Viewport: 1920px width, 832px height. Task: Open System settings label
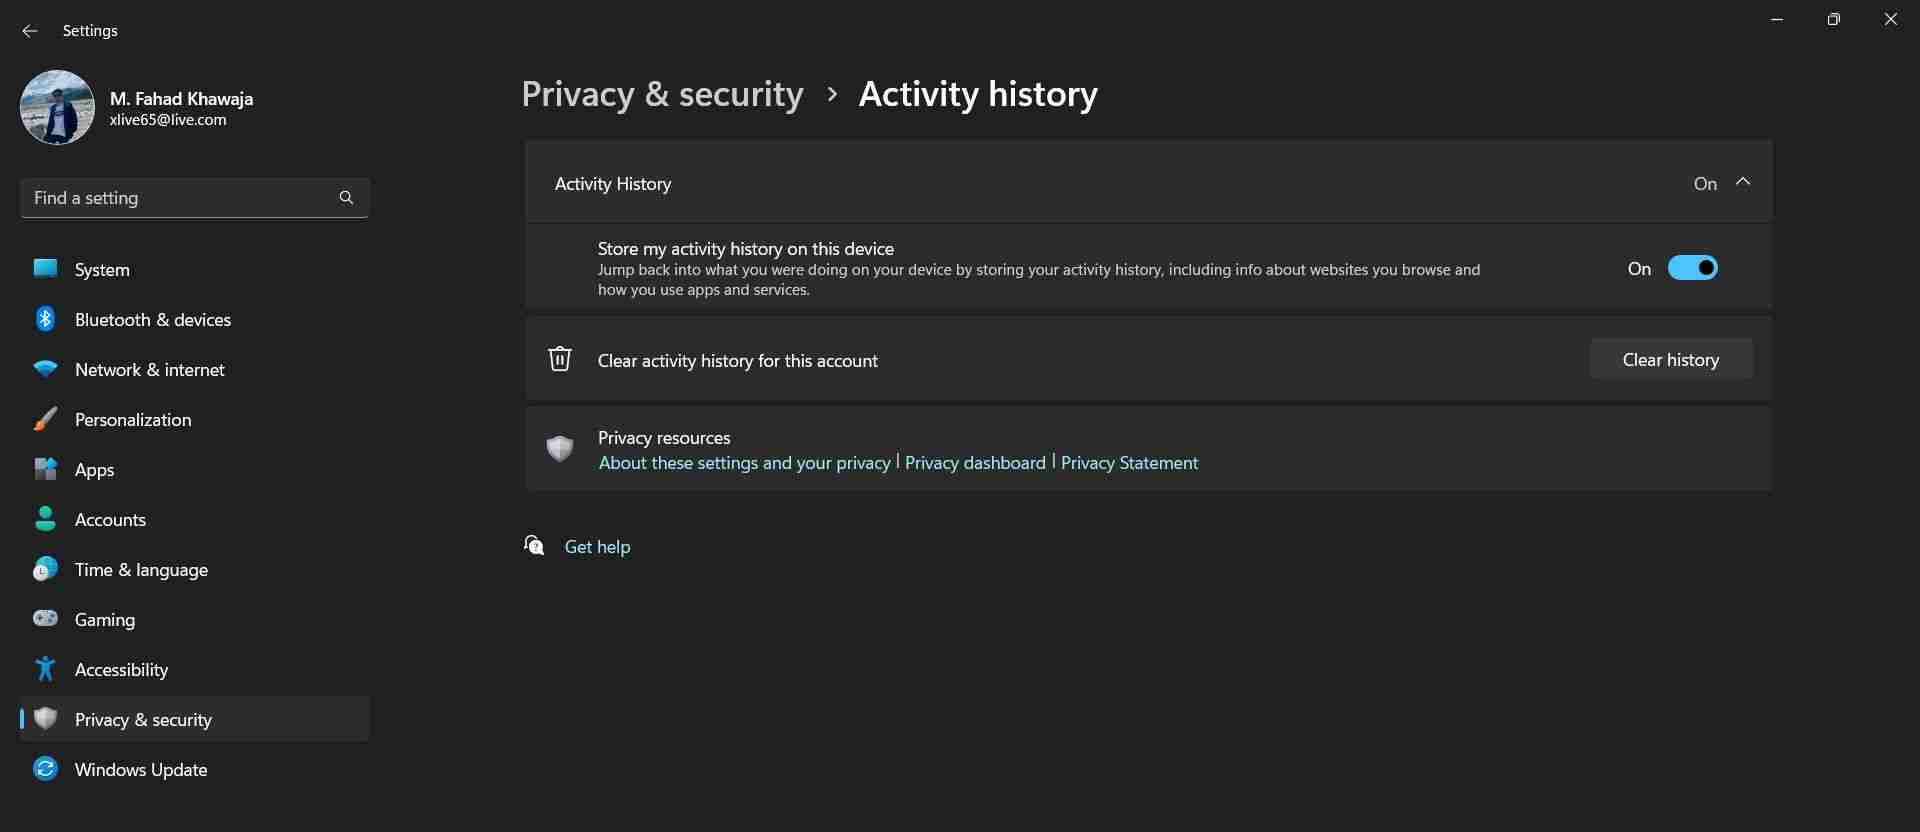102,270
